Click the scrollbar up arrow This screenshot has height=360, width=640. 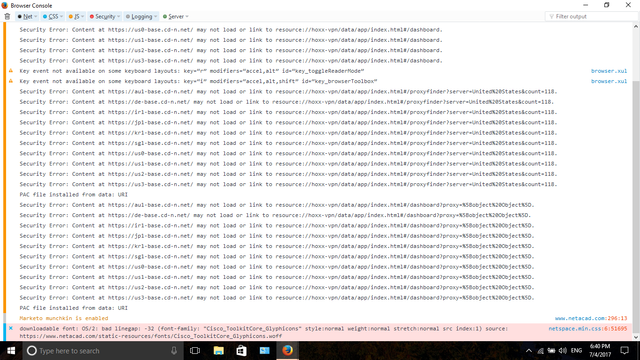tap(636, 27)
